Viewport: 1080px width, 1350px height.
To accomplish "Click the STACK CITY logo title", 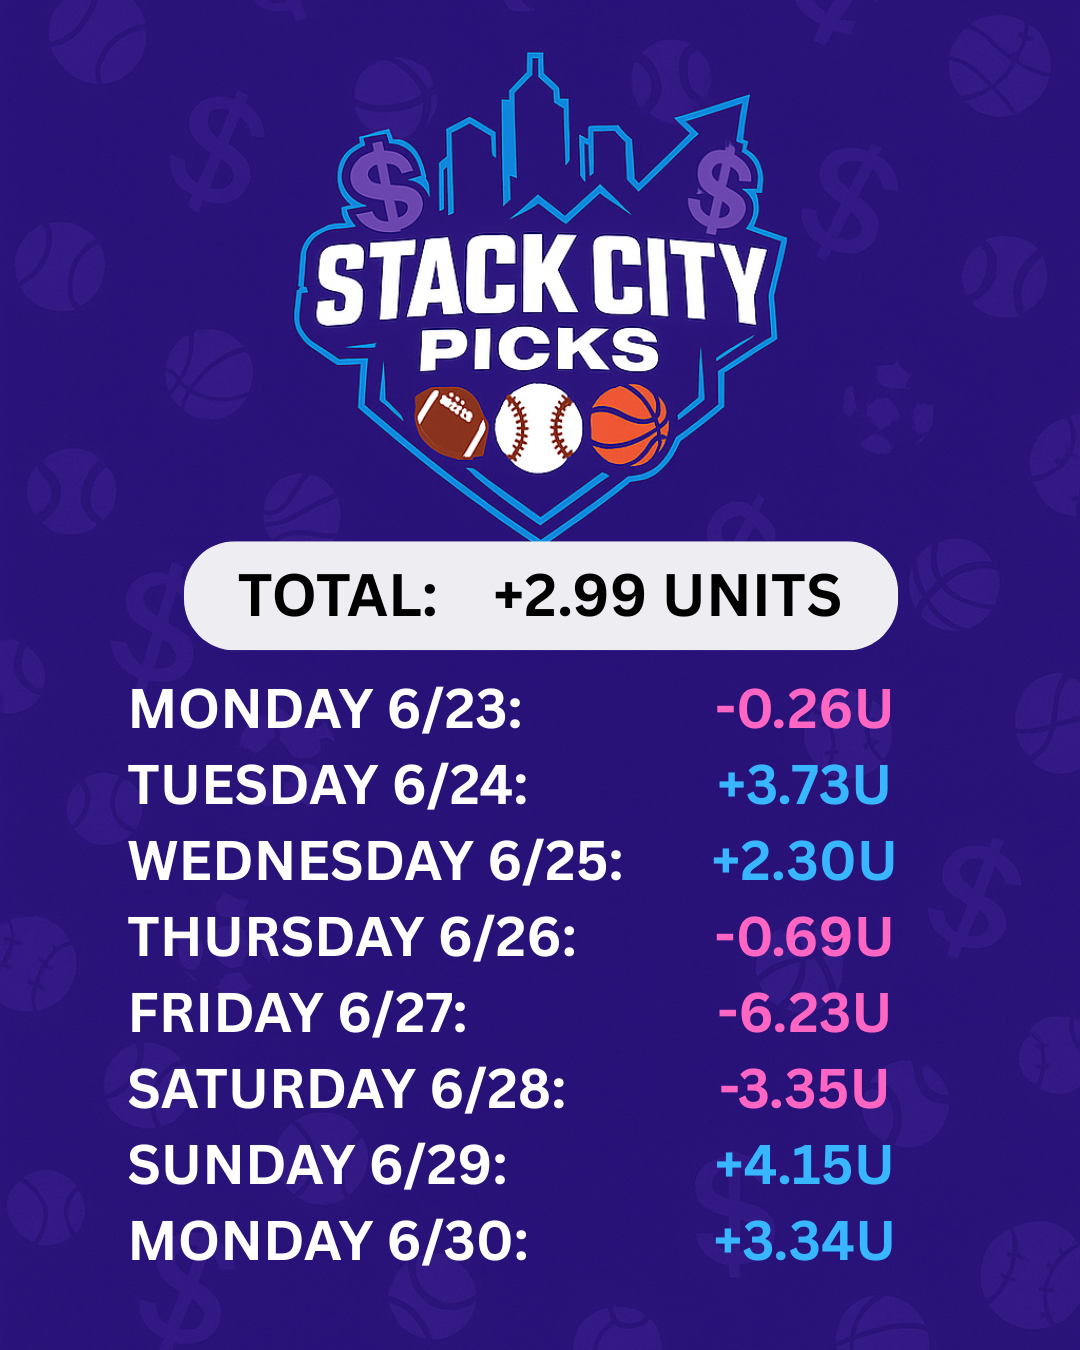I will (x=540, y=278).
